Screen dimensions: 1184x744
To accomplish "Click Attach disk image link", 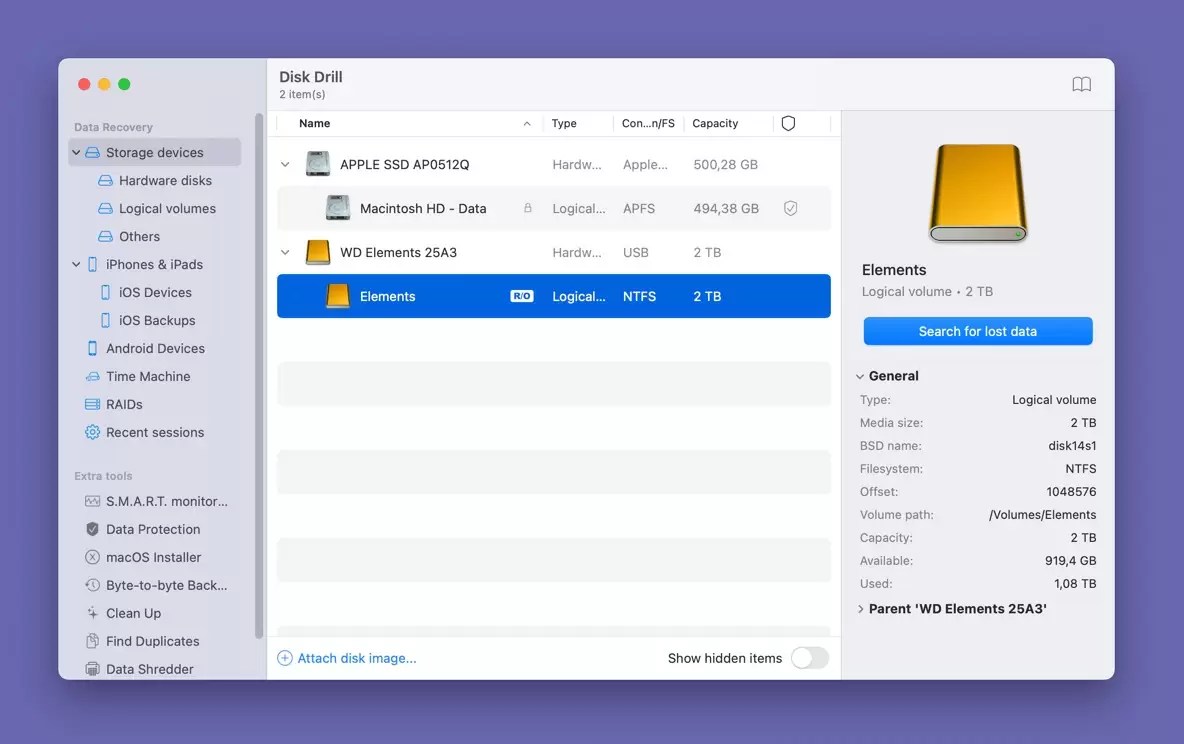I will click(x=356, y=658).
